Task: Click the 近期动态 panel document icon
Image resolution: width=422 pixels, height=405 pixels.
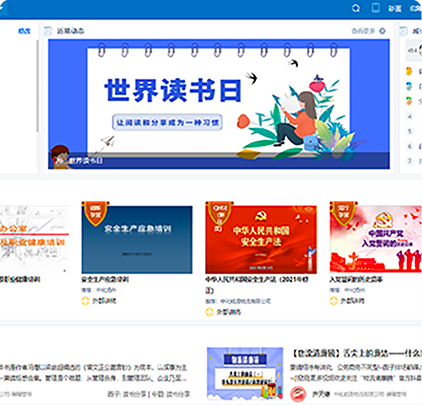Action: [48, 31]
